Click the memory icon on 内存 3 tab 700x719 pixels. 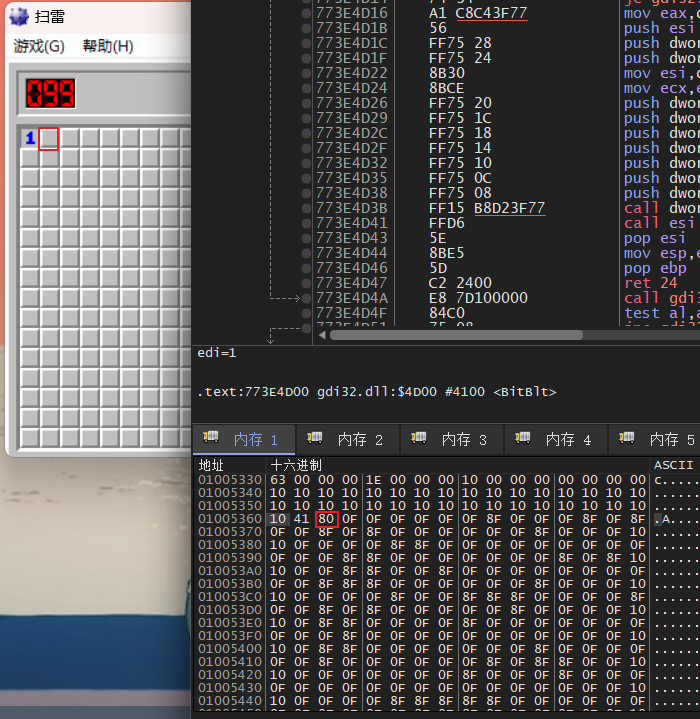pos(419,437)
